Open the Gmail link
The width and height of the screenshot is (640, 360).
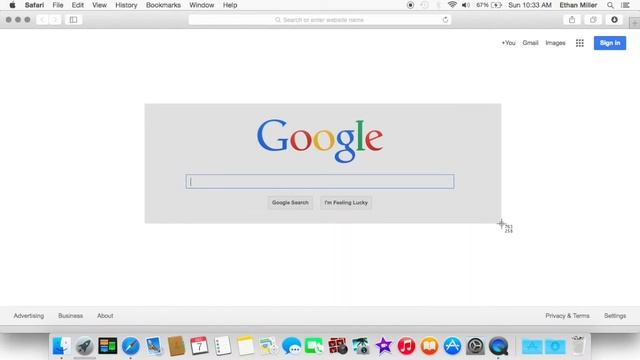530,43
